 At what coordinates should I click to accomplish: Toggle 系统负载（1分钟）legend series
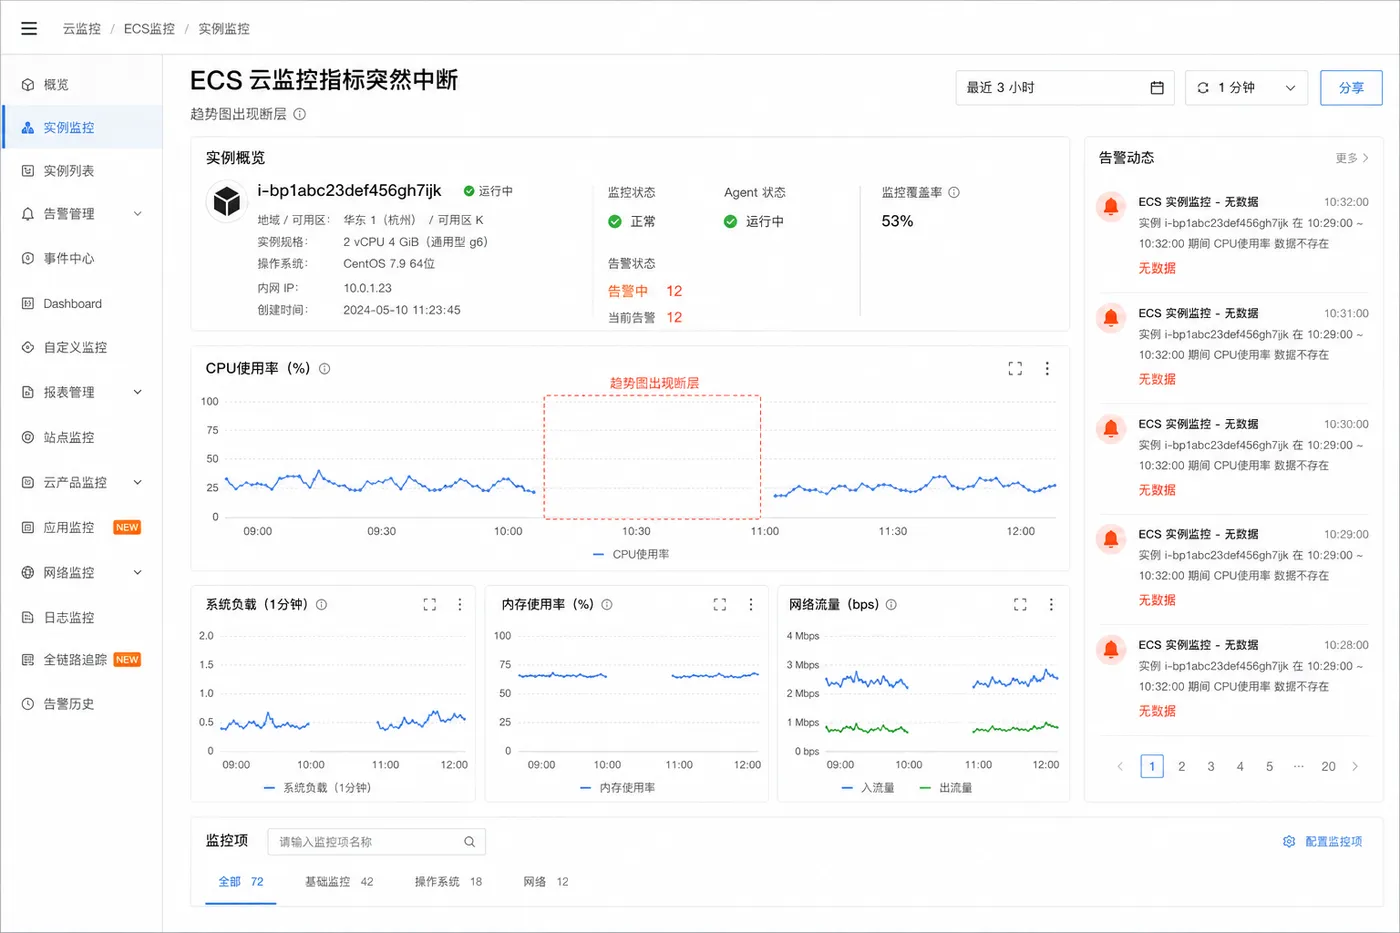coord(317,788)
